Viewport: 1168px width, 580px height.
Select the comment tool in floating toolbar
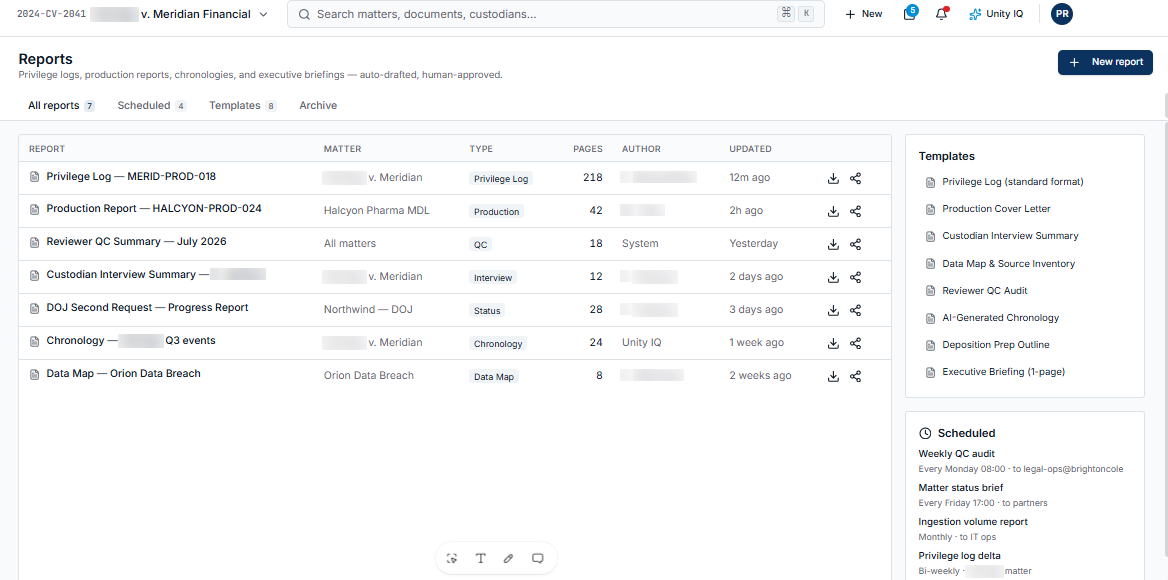coord(537,558)
